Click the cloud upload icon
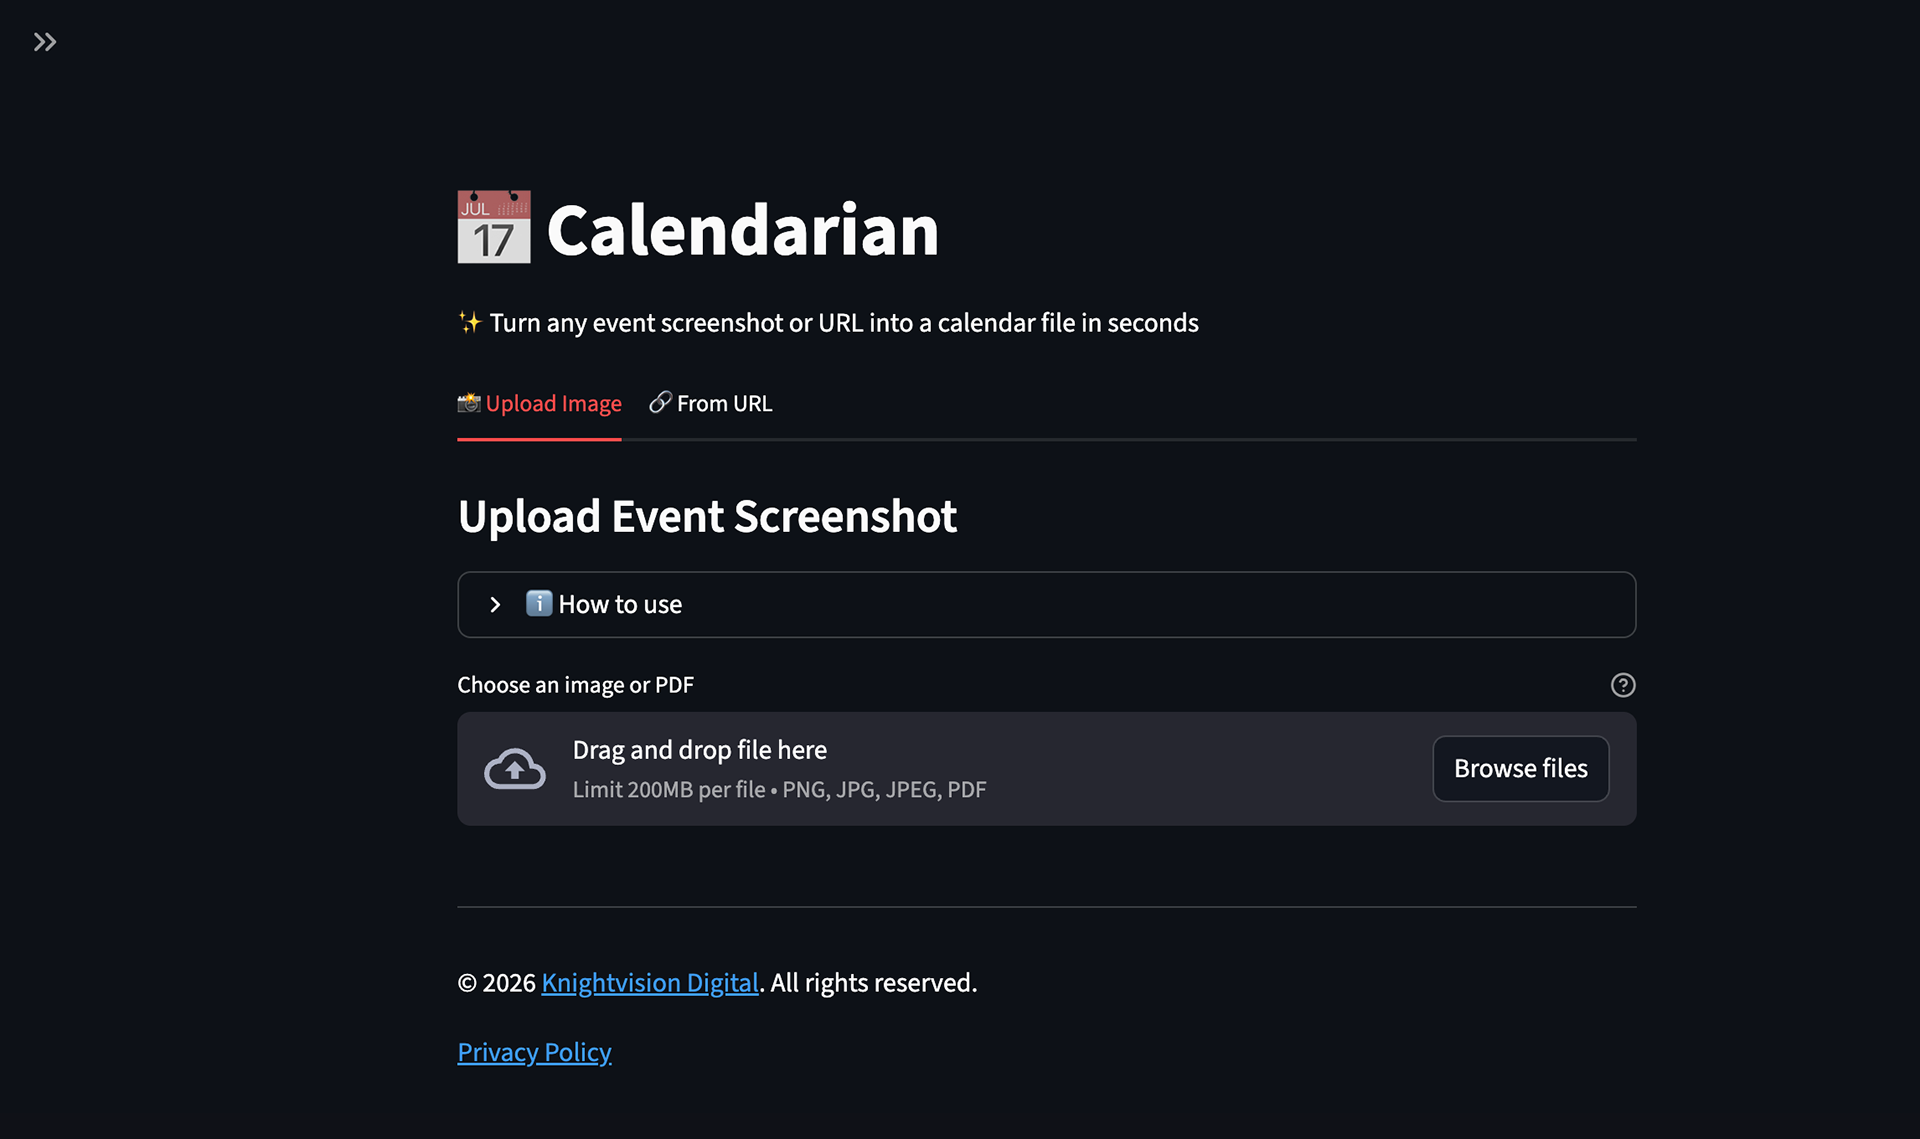Viewport: 1920px width, 1139px height. click(x=515, y=769)
